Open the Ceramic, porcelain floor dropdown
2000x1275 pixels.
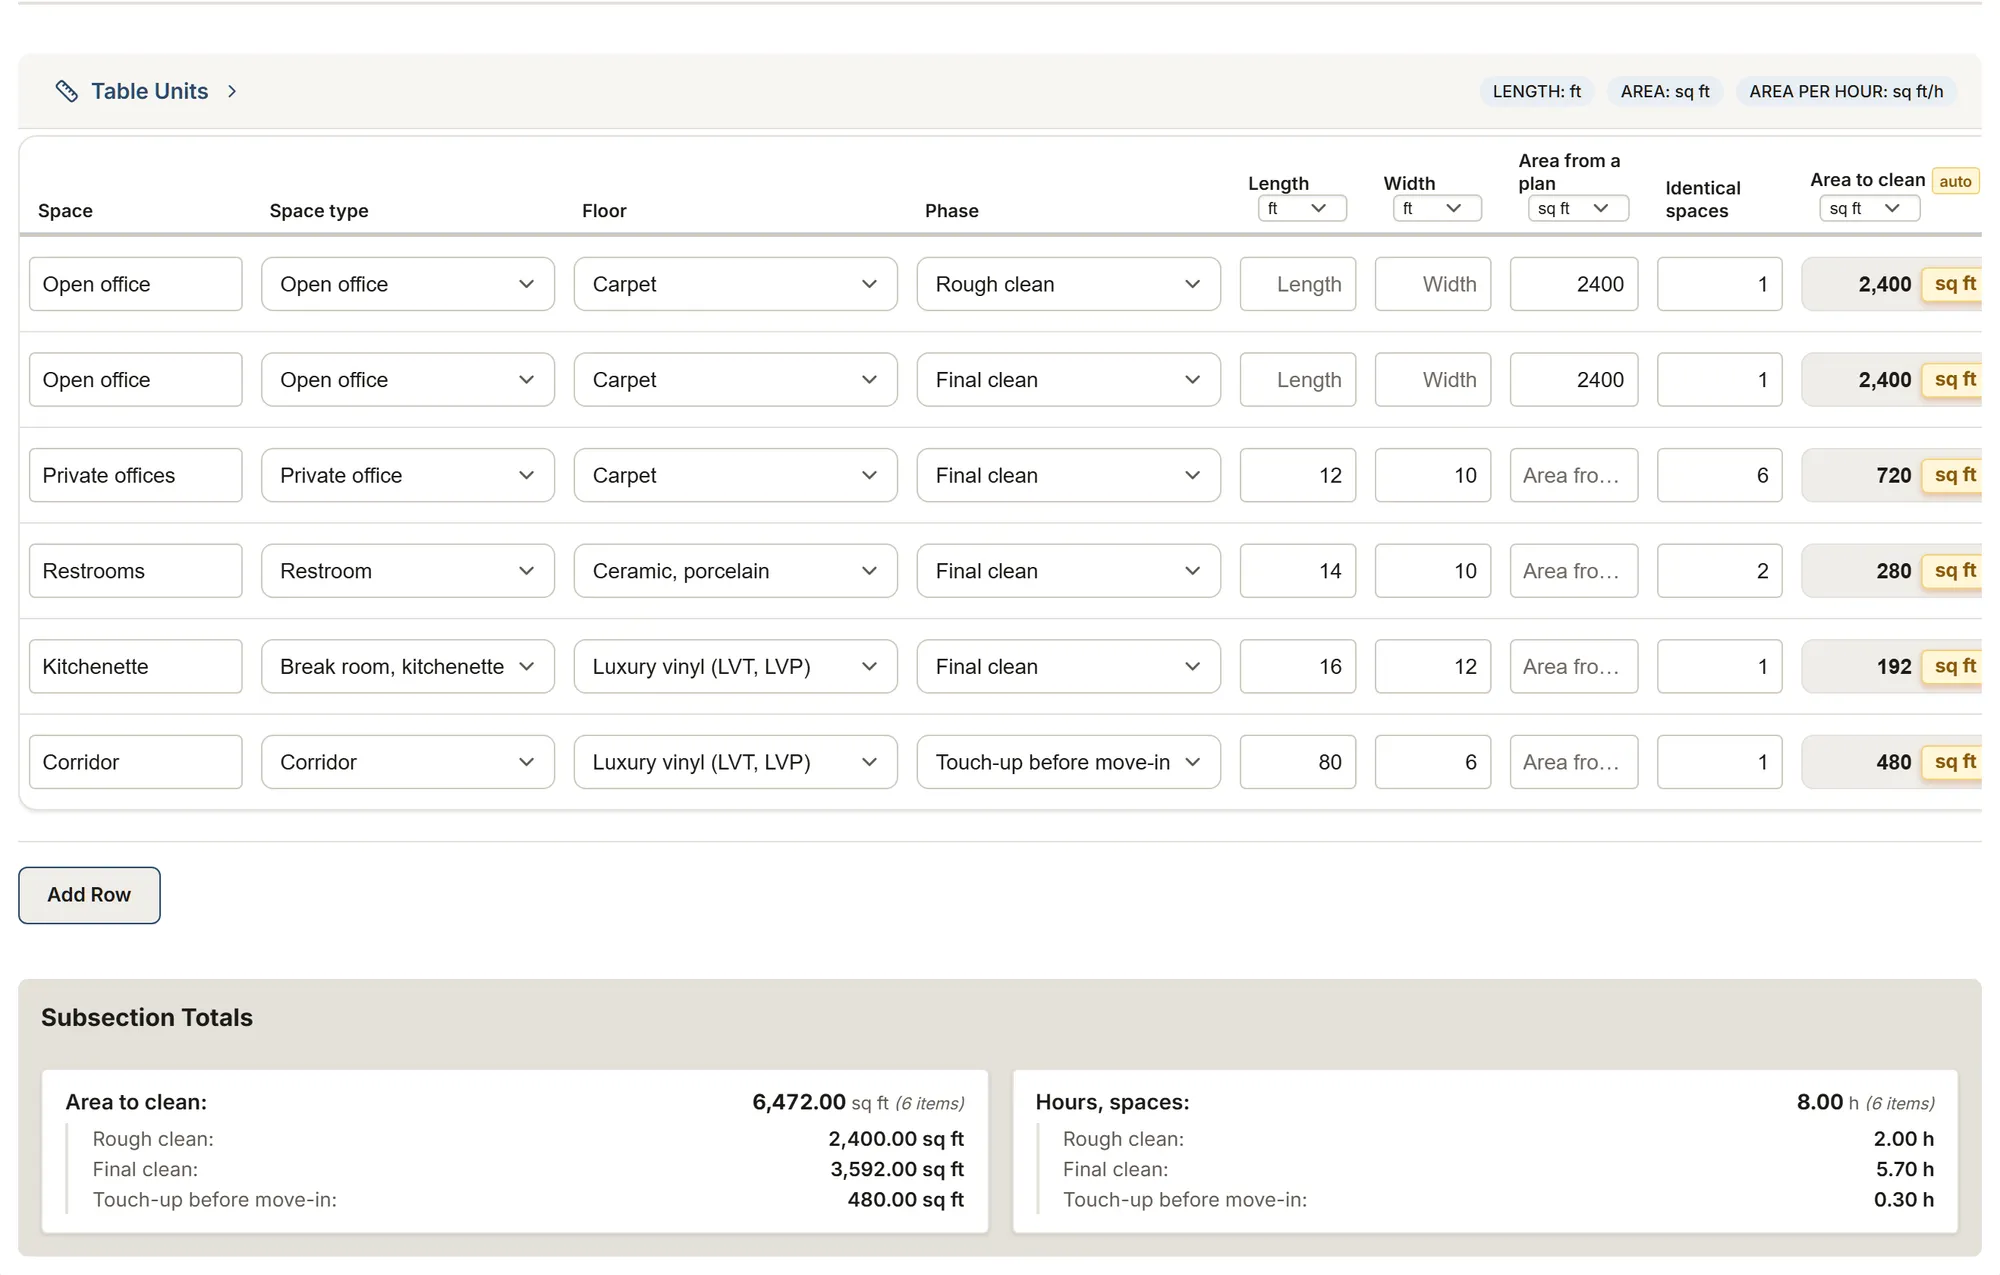pyautogui.click(x=735, y=571)
